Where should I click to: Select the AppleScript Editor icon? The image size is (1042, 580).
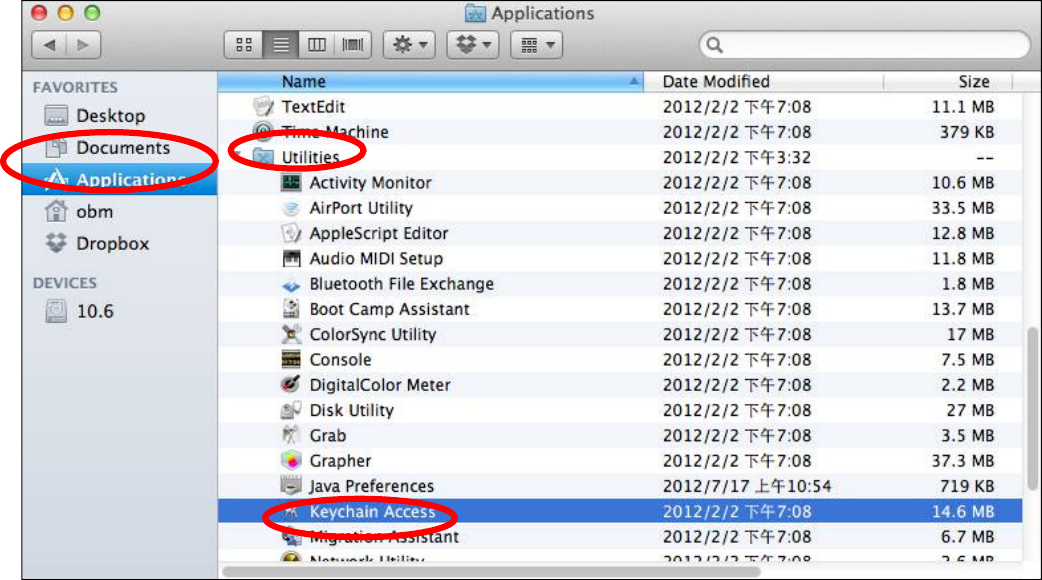point(291,233)
